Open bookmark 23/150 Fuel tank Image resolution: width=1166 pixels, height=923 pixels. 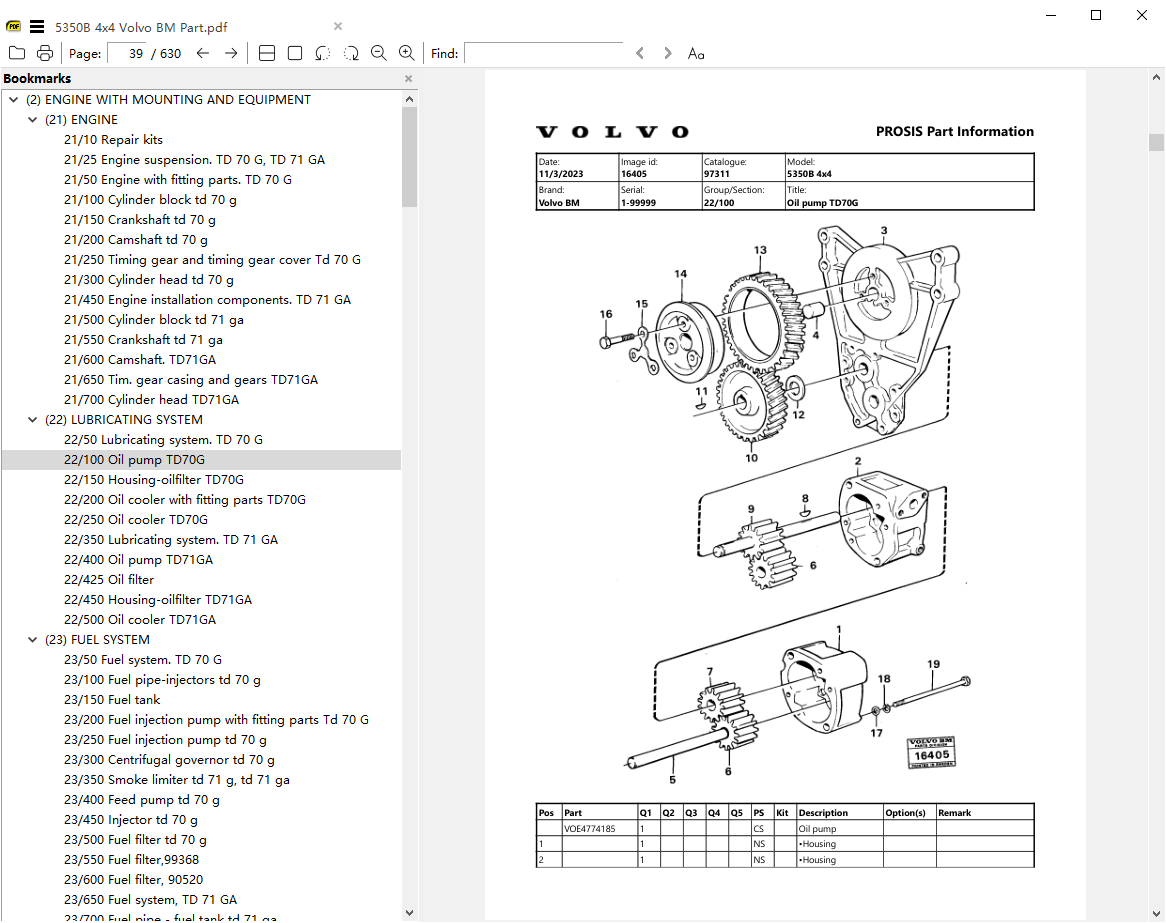(x=112, y=701)
